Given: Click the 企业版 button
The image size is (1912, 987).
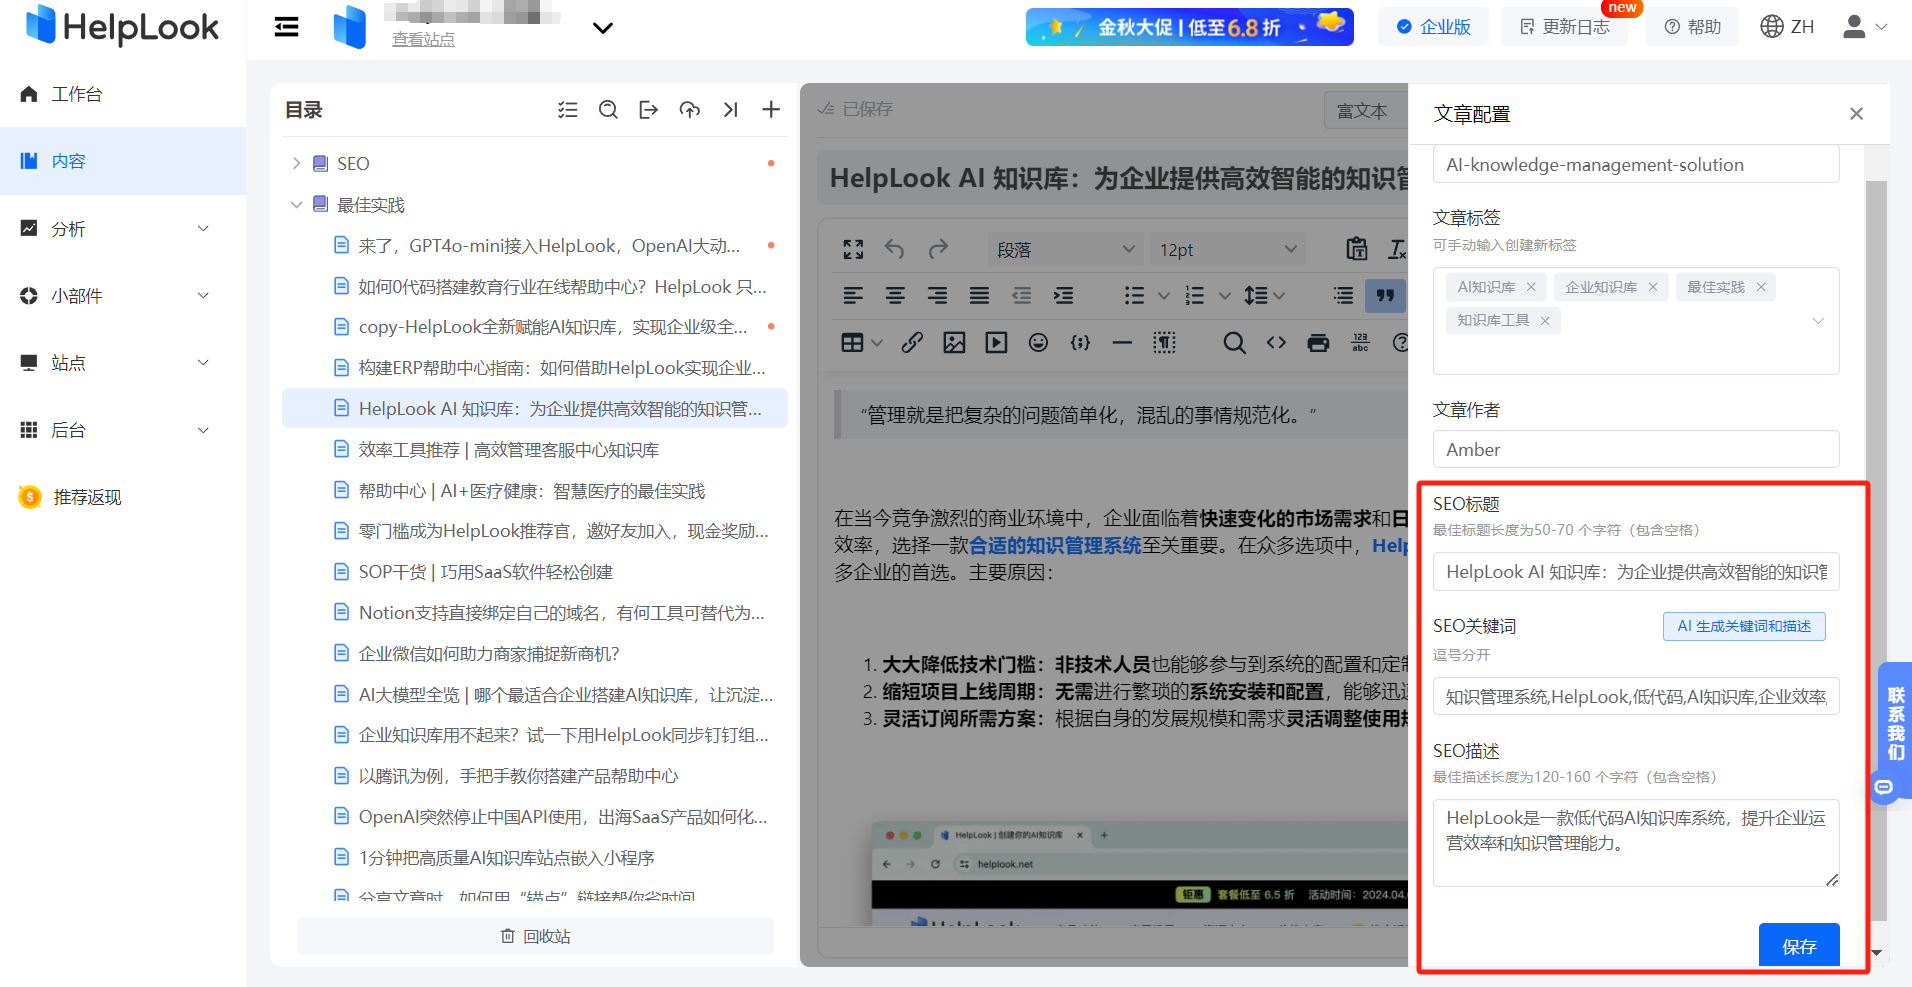Looking at the screenshot, I should [1433, 27].
